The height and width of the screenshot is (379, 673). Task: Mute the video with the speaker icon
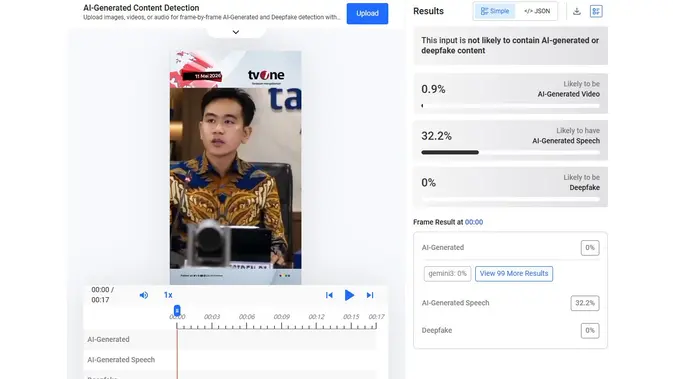[x=144, y=295]
